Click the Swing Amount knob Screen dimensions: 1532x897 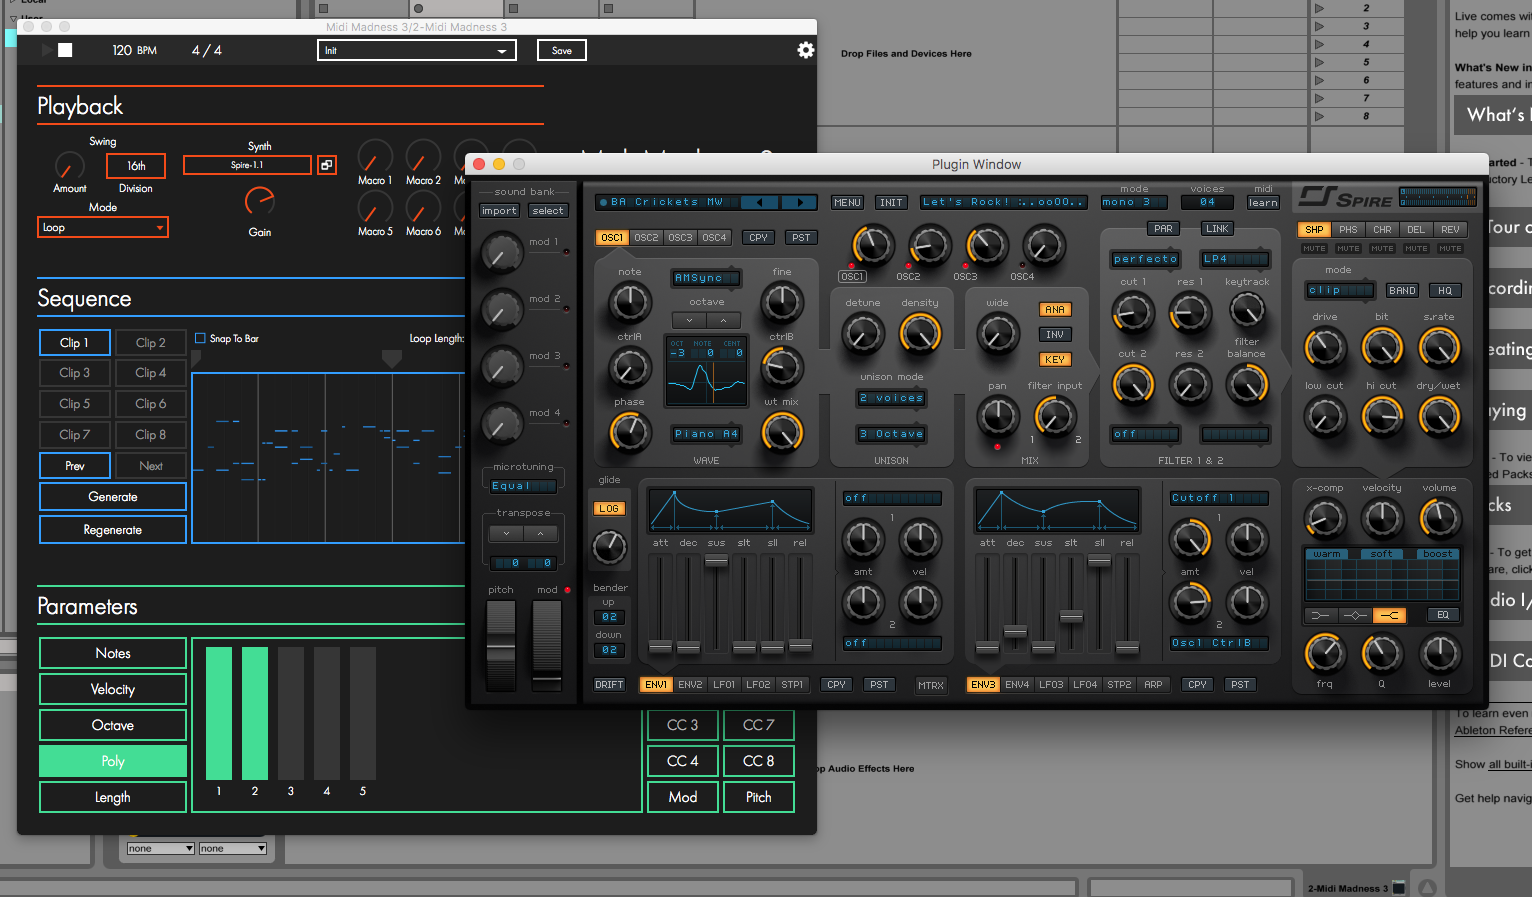coord(70,165)
